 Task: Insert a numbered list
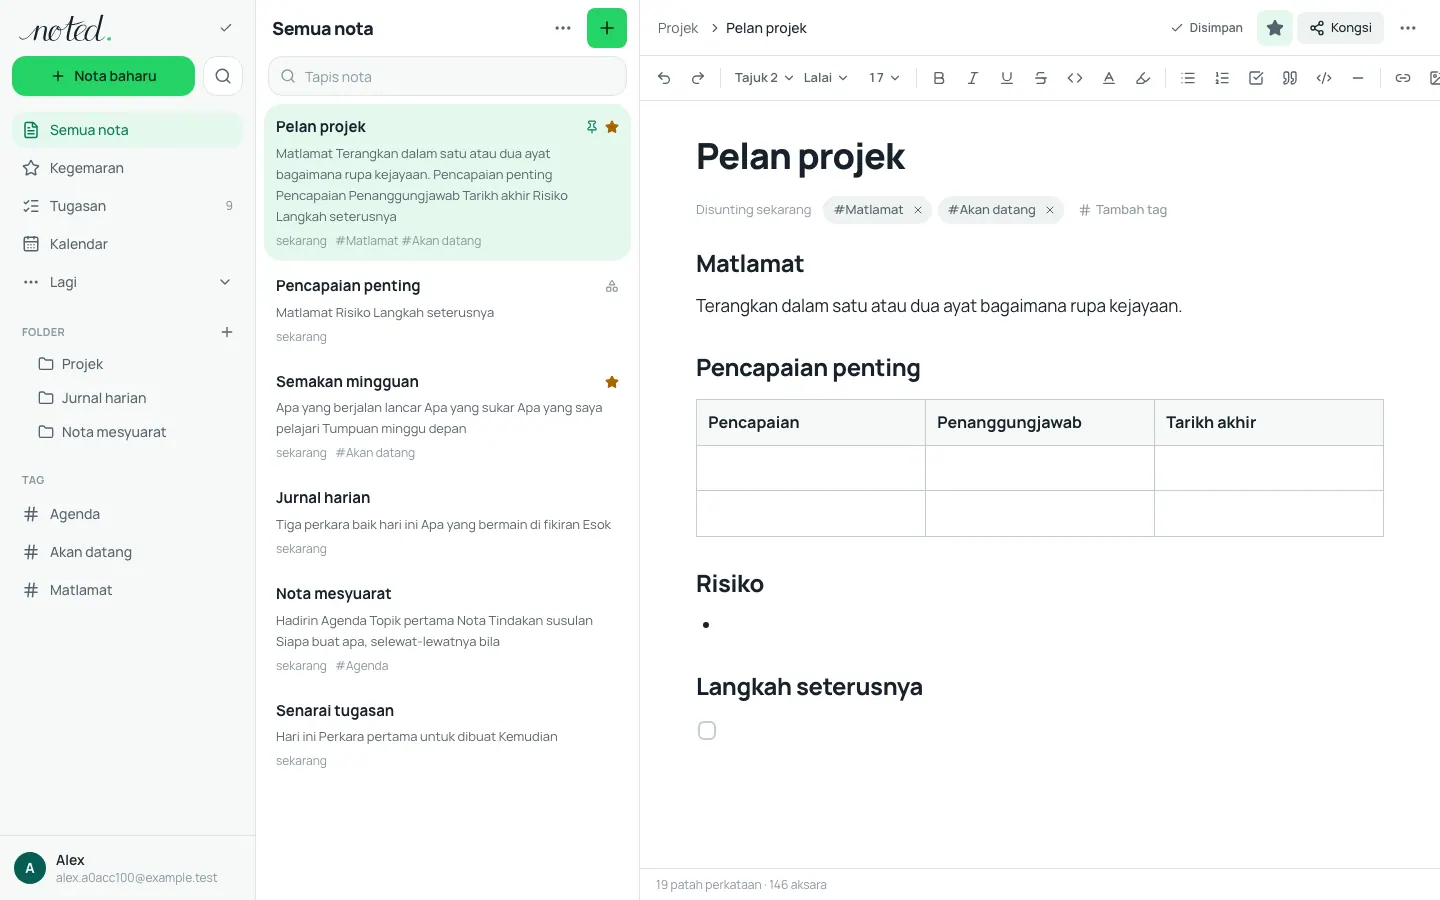pos(1222,78)
